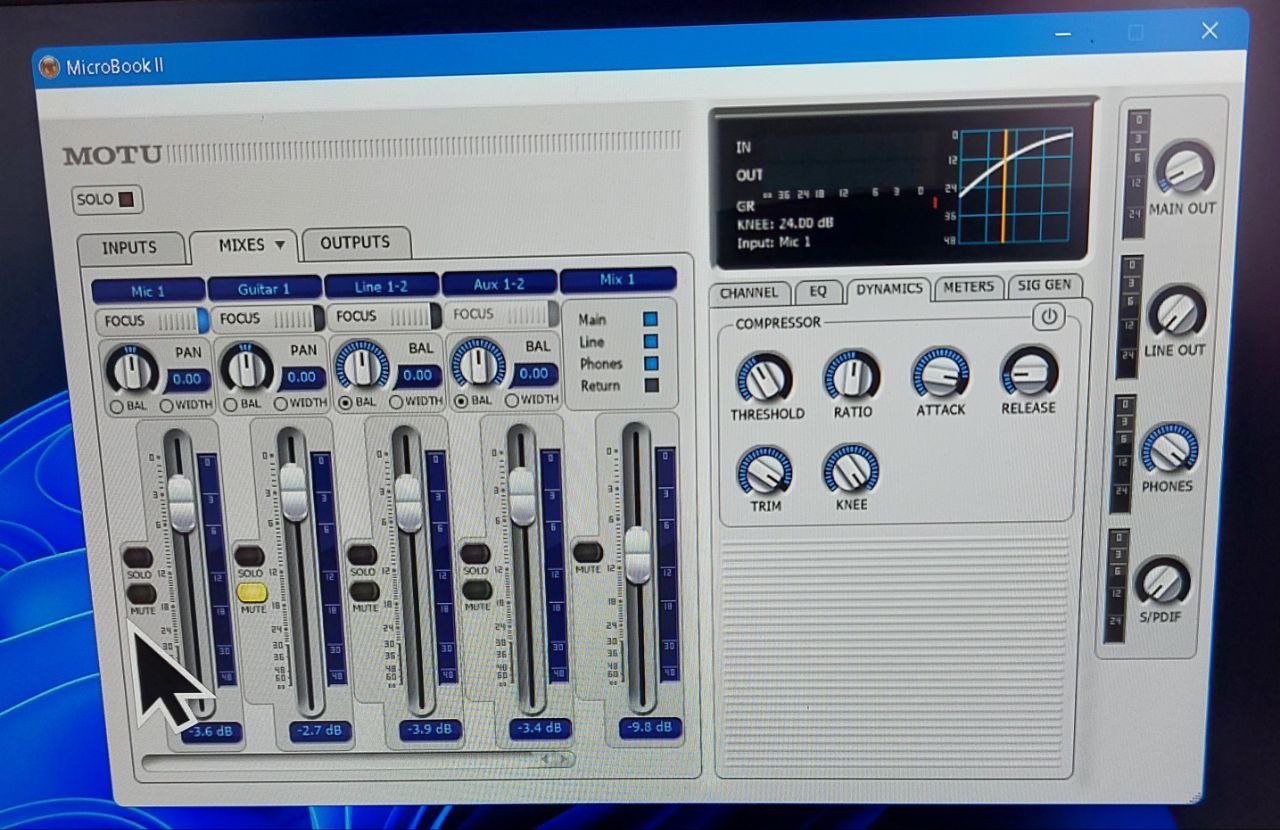Switch to the OUTPUTS tab
The height and width of the screenshot is (830, 1280).
355,242
